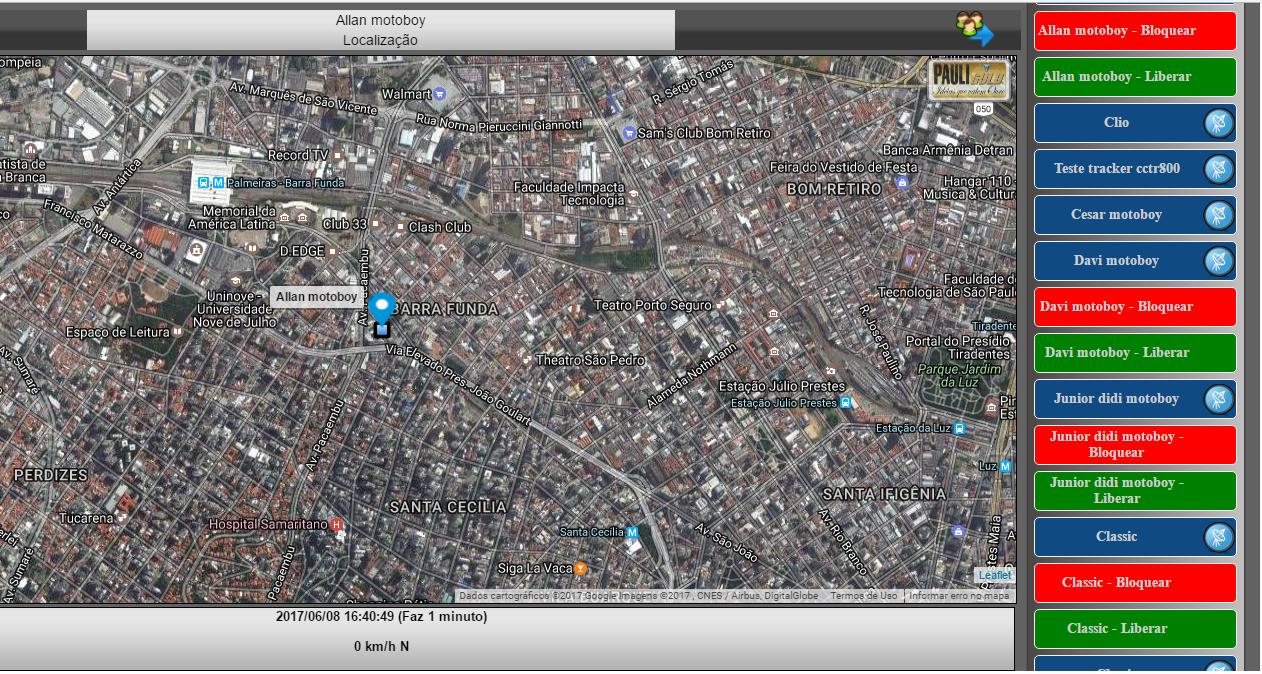The width and height of the screenshot is (1262, 674).
Task: Click the Estação da Luz train icon
Action: pos(959,428)
